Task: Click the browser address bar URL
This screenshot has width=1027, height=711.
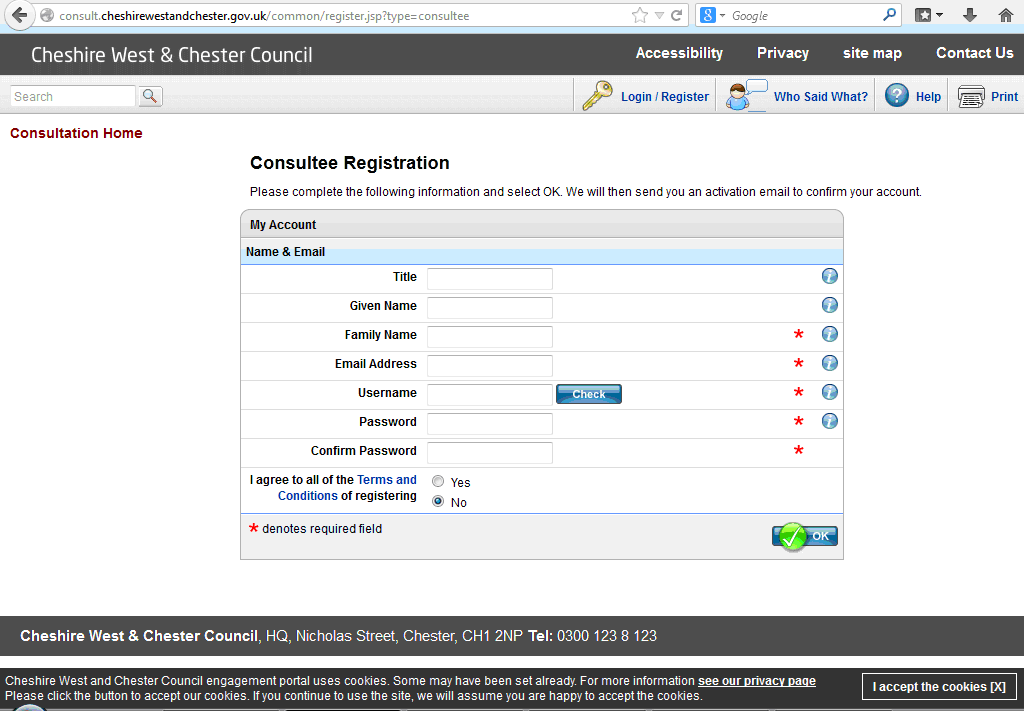Action: (264, 16)
